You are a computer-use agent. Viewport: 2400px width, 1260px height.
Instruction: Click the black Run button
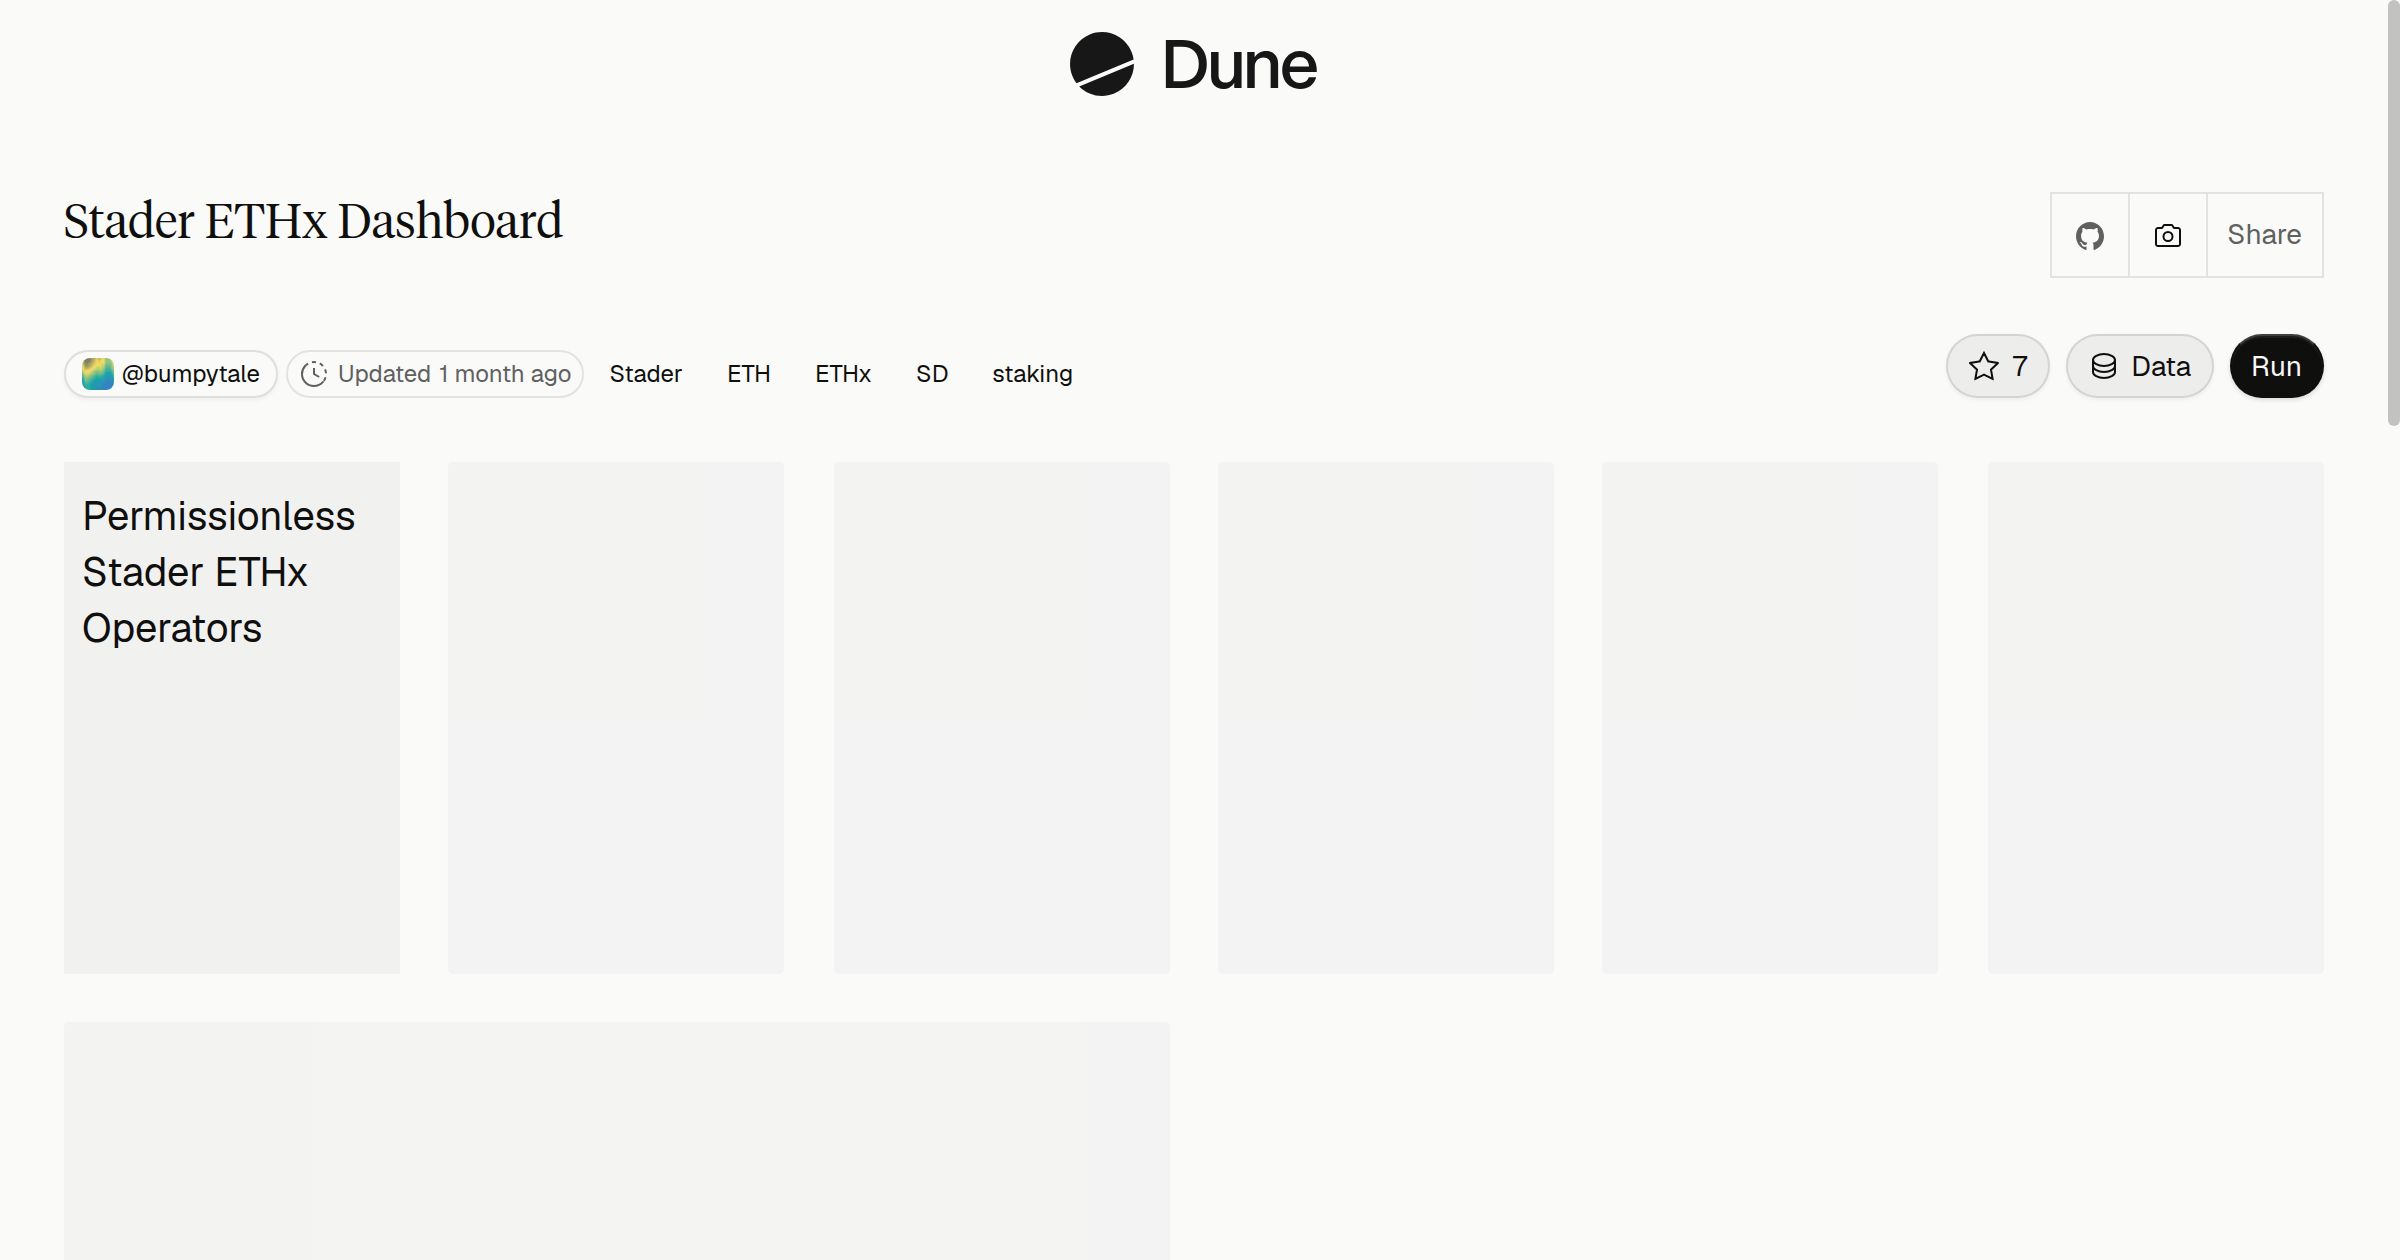(2276, 366)
